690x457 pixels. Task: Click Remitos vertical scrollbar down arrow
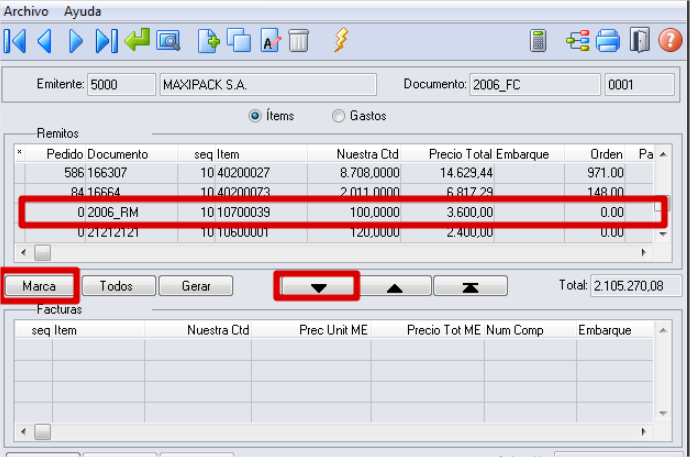[663, 234]
